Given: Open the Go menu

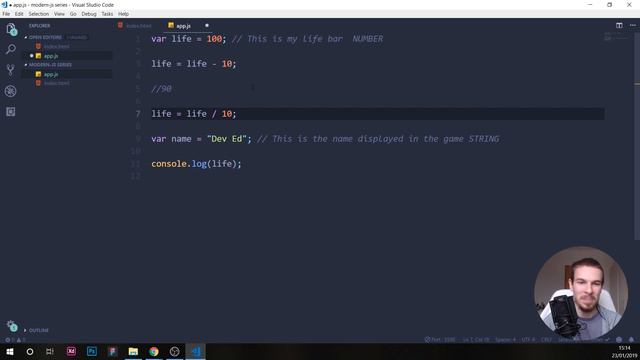Looking at the screenshot, I should 73,14.
